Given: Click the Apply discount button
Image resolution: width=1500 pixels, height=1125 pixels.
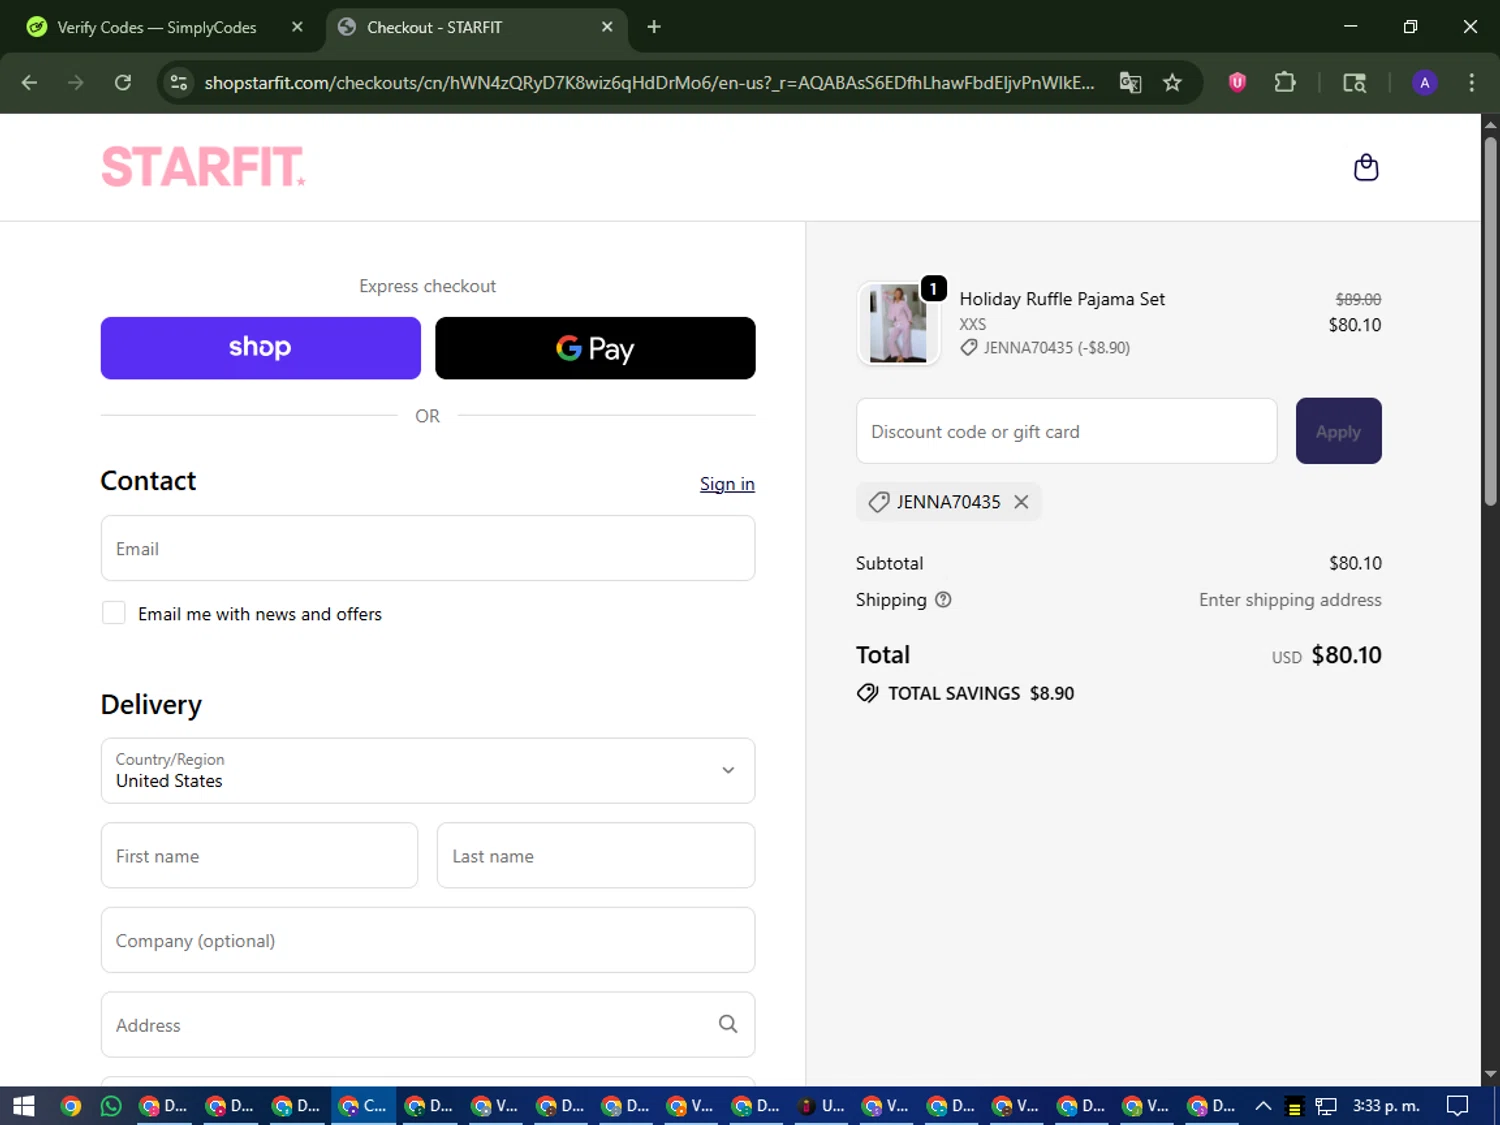Looking at the screenshot, I should pyautogui.click(x=1338, y=431).
